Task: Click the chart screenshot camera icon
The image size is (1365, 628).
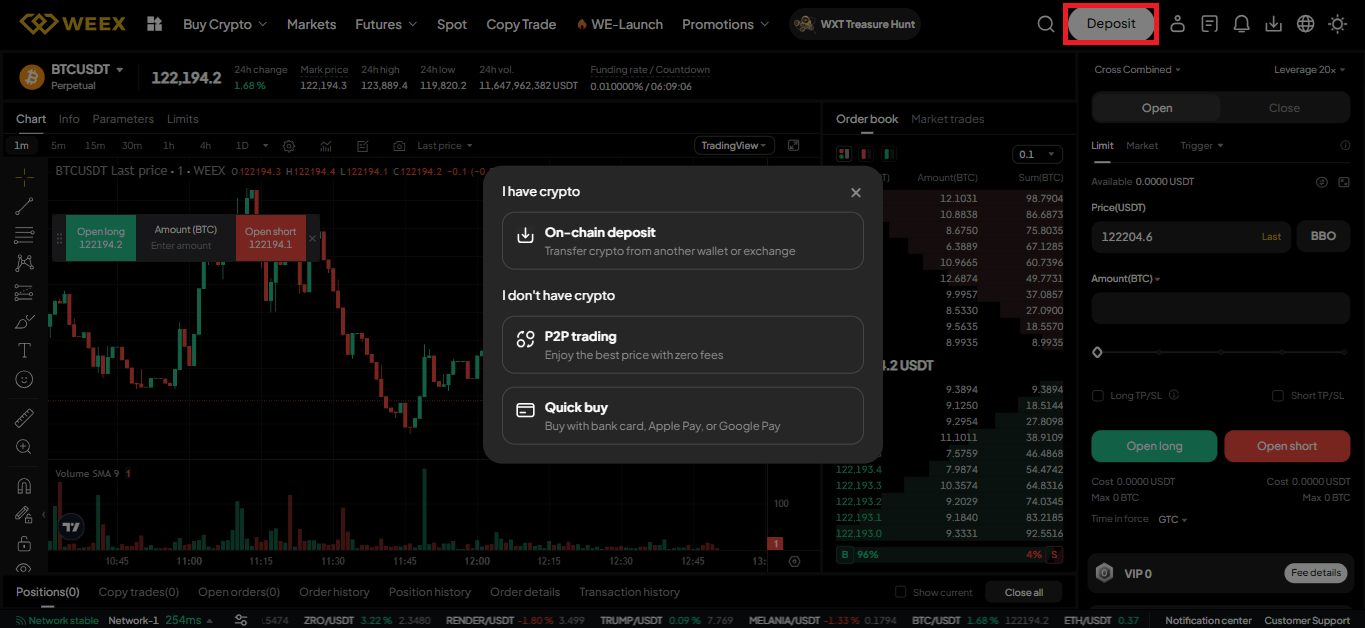Action: 399,146
